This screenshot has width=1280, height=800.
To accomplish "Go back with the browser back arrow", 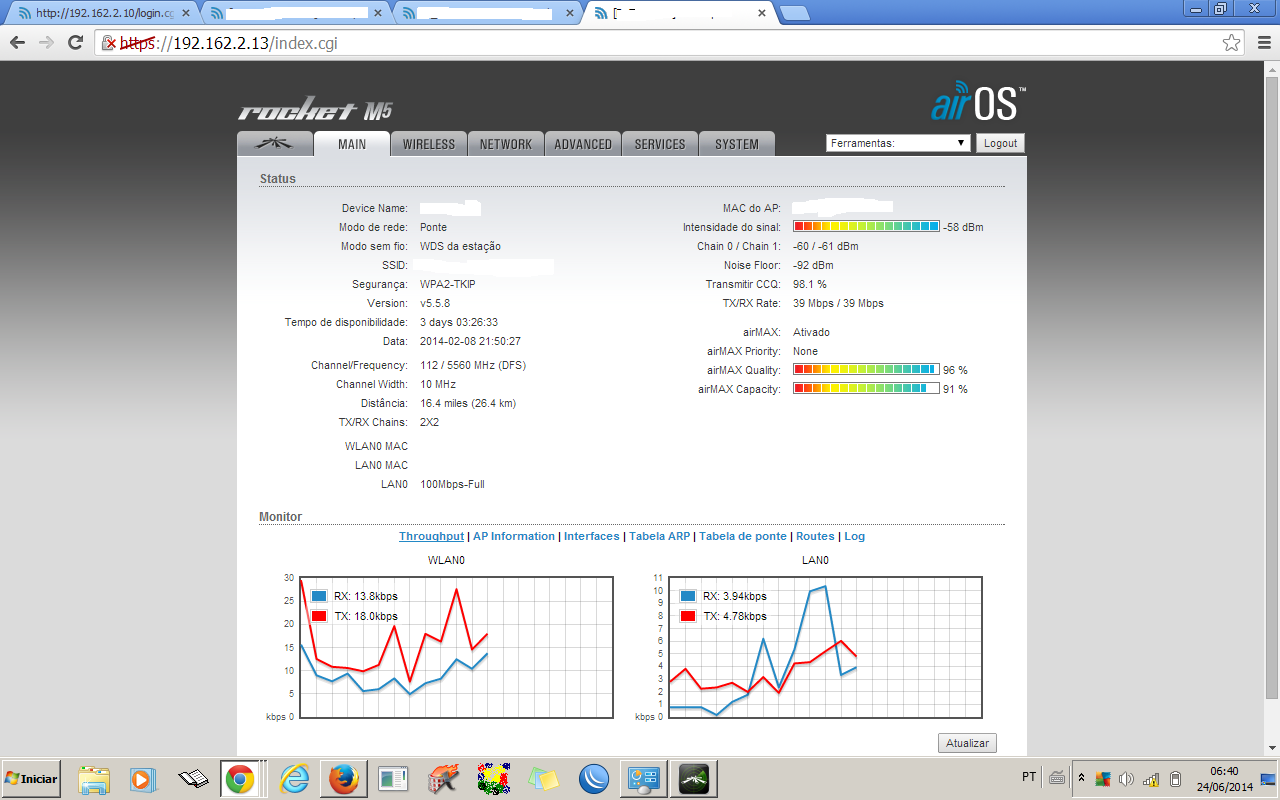I will point(17,43).
